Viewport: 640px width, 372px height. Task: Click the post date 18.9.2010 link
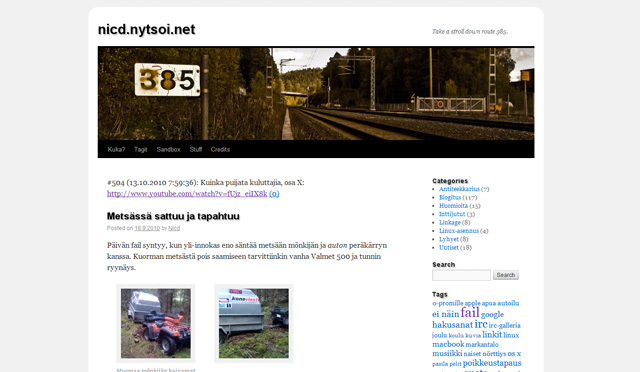(147, 228)
